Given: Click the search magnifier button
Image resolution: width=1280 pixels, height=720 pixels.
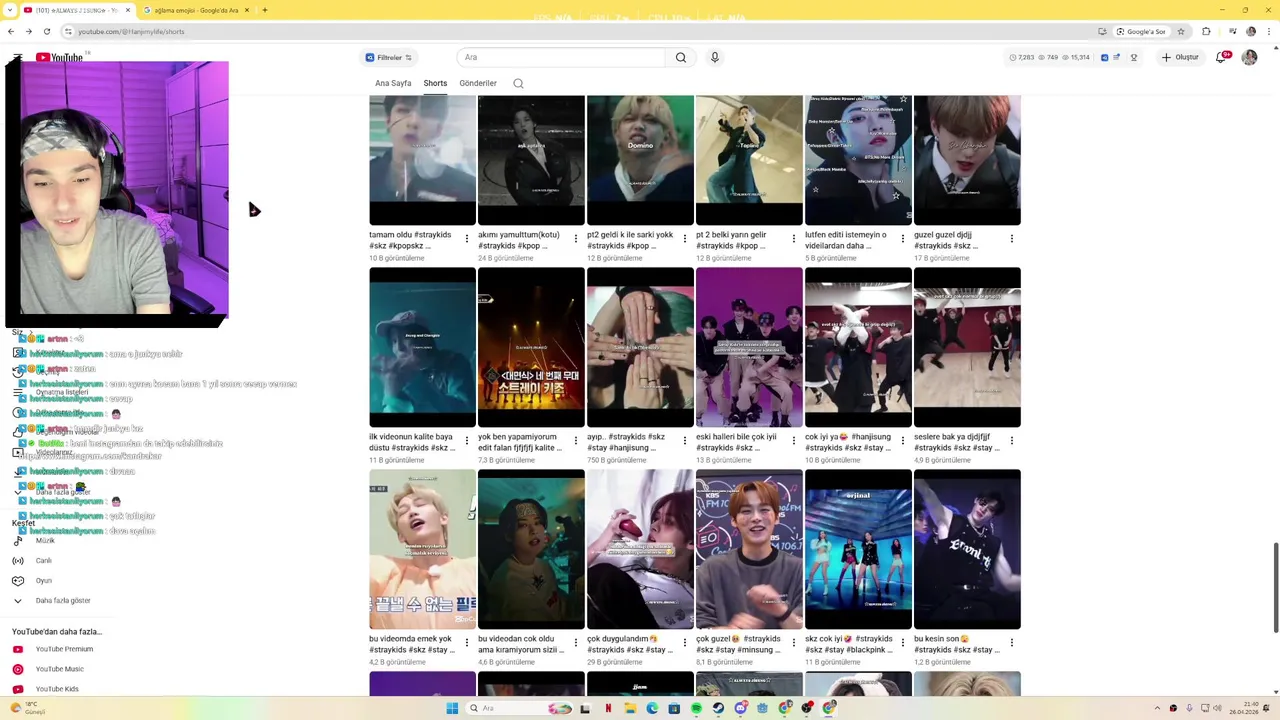Looking at the screenshot, I should pyautogui.click(x=681, y=57).
